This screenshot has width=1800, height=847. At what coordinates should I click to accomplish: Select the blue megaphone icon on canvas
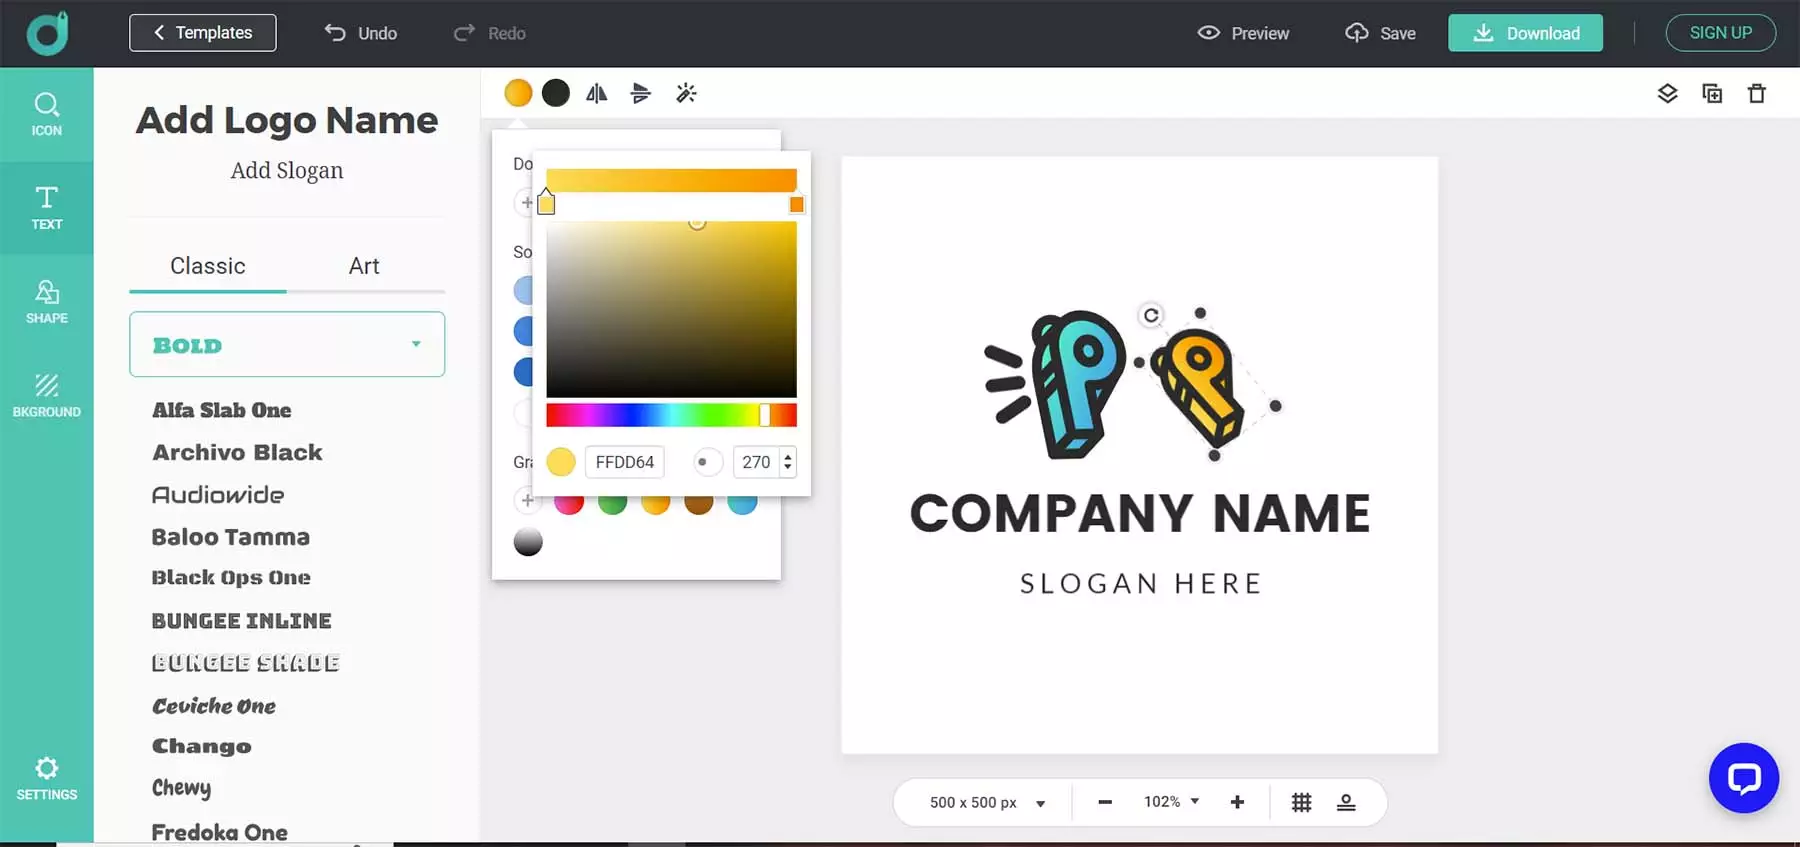(1056, 385)
